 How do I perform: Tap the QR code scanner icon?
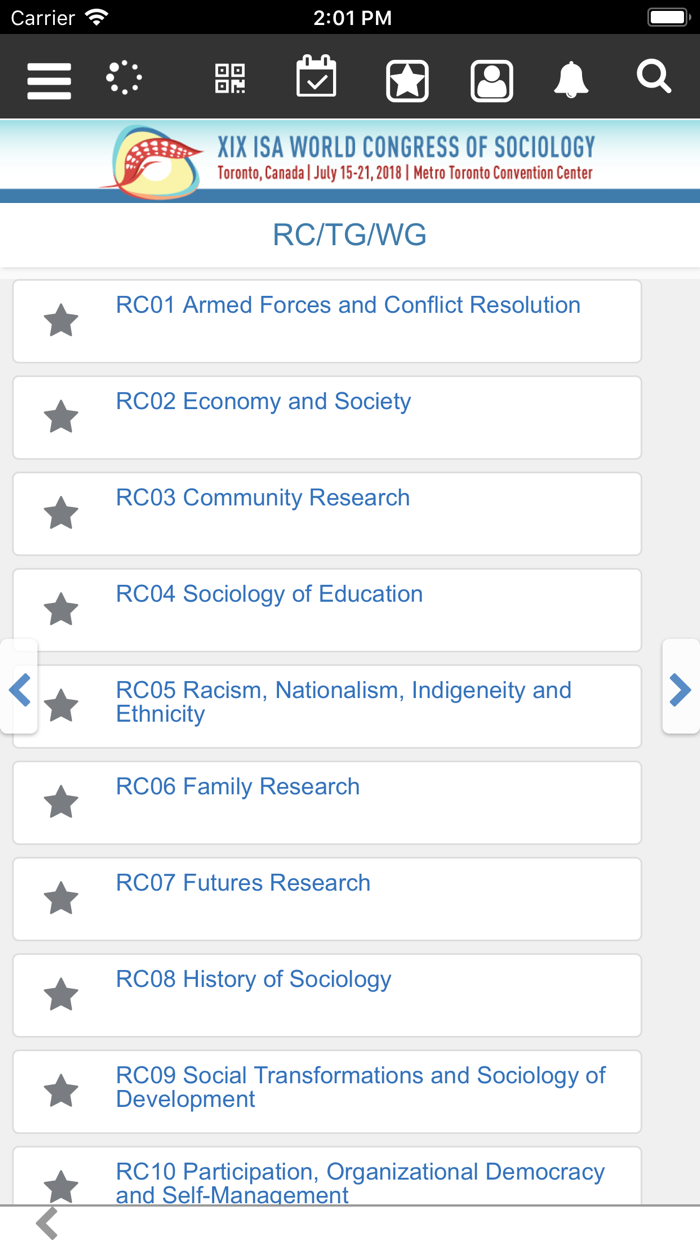point(230,78)
